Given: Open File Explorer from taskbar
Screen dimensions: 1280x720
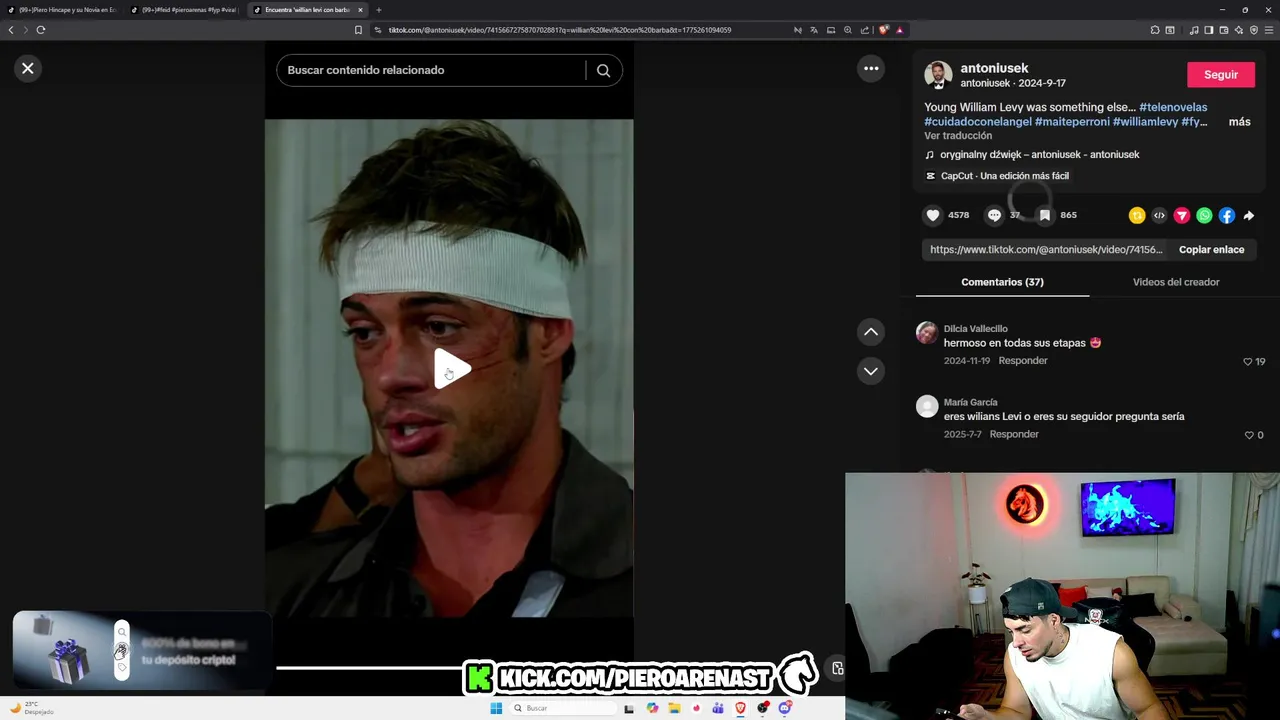Looking at the screenshot, I should point(674,708).
